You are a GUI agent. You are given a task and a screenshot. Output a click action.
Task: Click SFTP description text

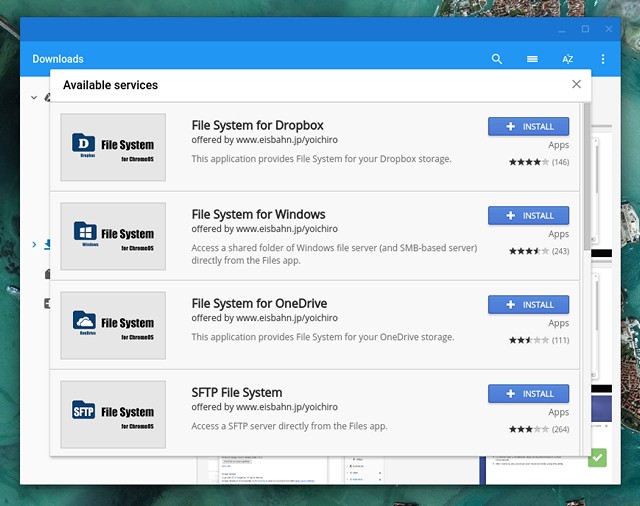pos(289,426)
